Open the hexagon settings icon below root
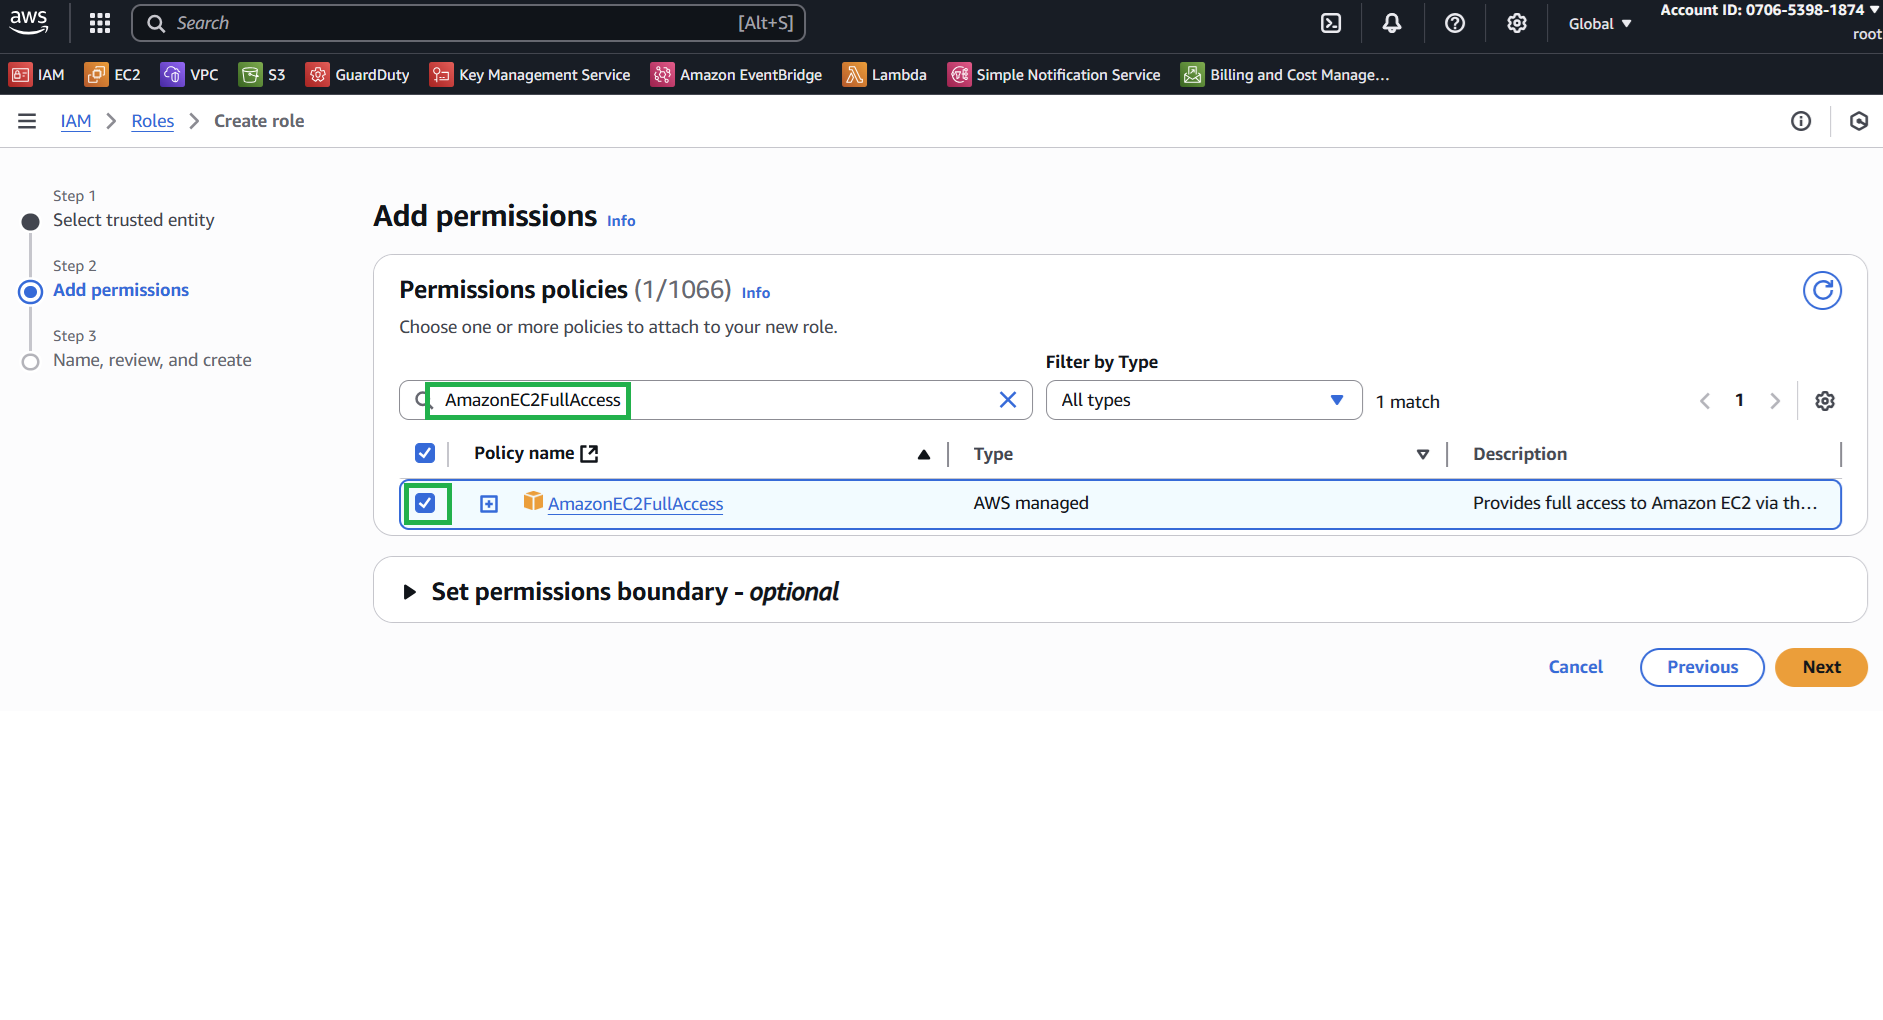Viewport: 1883px width, 1020px height. click(1859, 121)
